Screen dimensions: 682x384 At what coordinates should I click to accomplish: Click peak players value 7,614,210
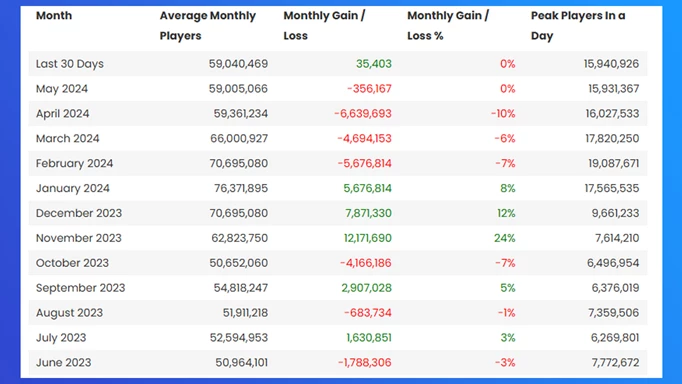[x=617, y=238]
